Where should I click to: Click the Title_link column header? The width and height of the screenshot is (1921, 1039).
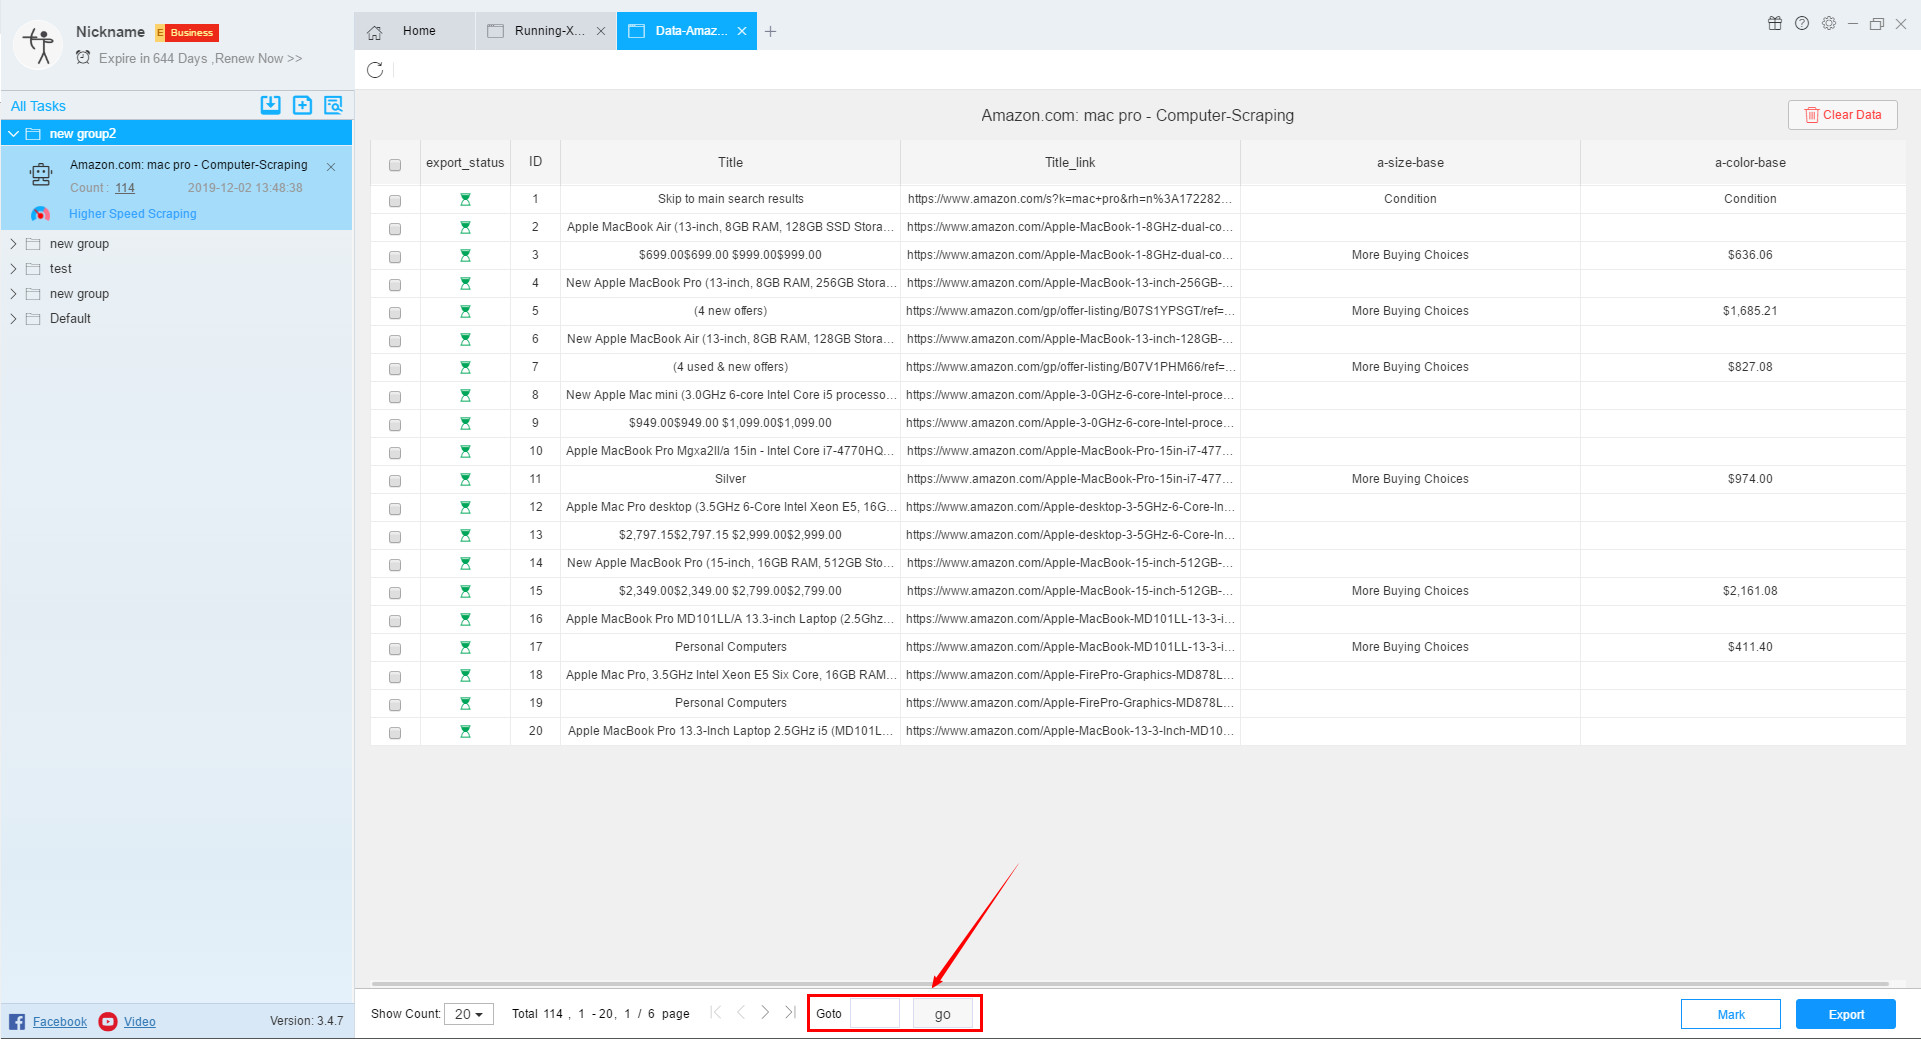(x=1070, y=162)
